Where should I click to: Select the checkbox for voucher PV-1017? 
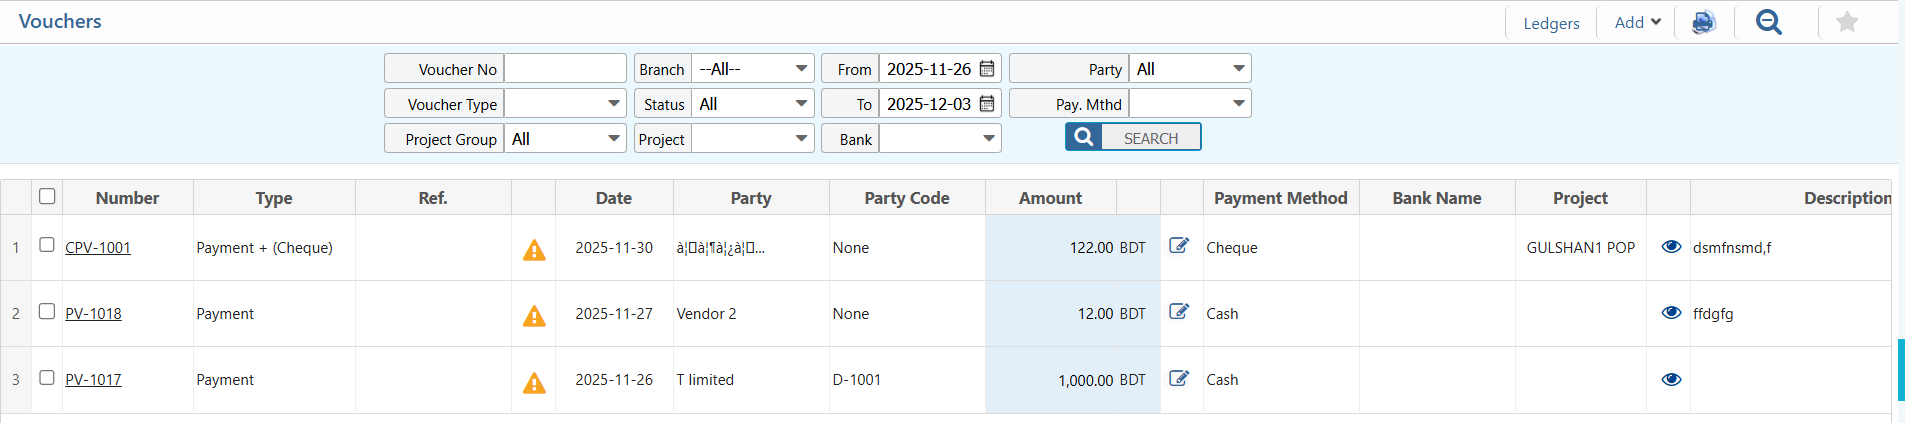tap(47, 378)
